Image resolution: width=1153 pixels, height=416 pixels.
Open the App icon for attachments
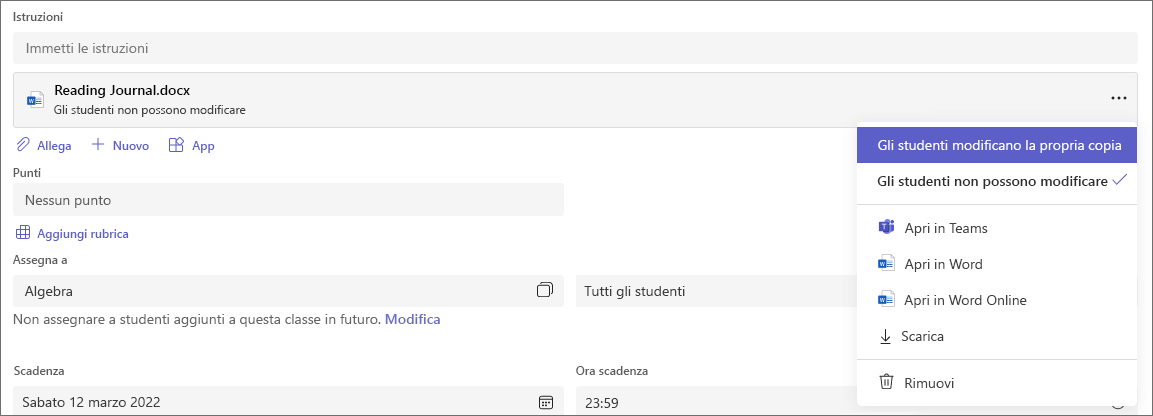point(176,145)
